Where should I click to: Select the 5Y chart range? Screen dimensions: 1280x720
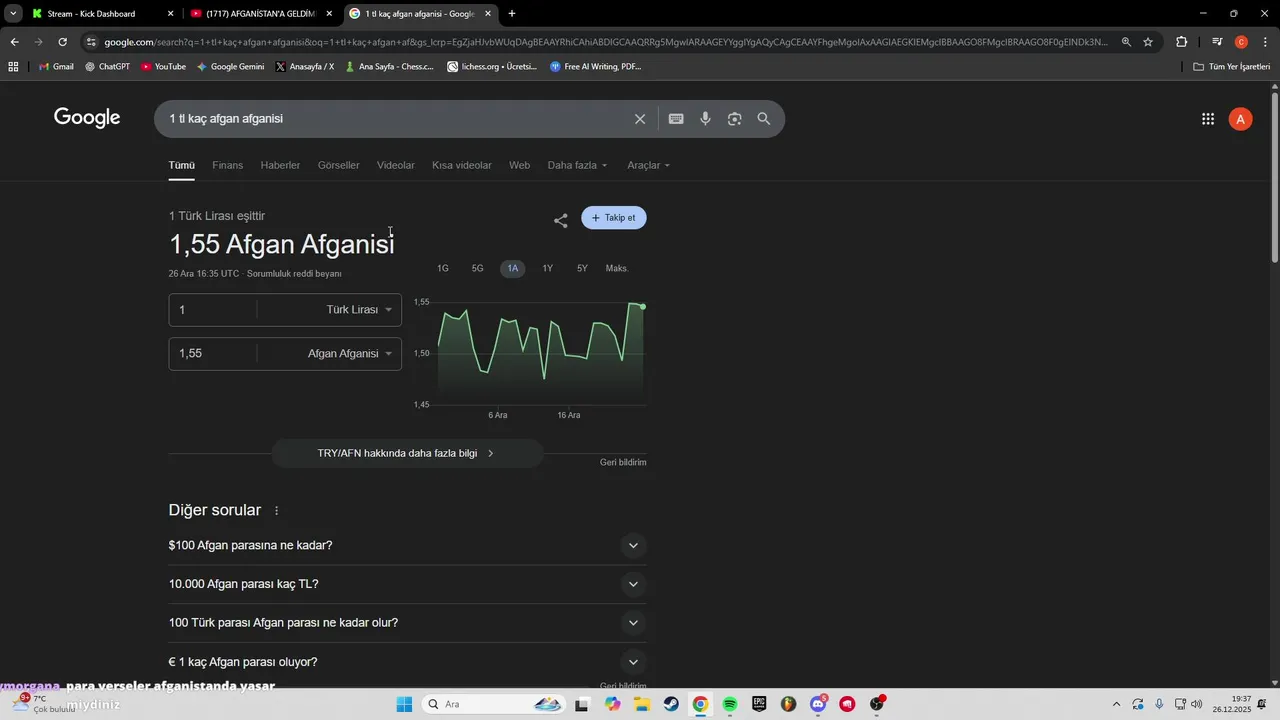(582, 268)
